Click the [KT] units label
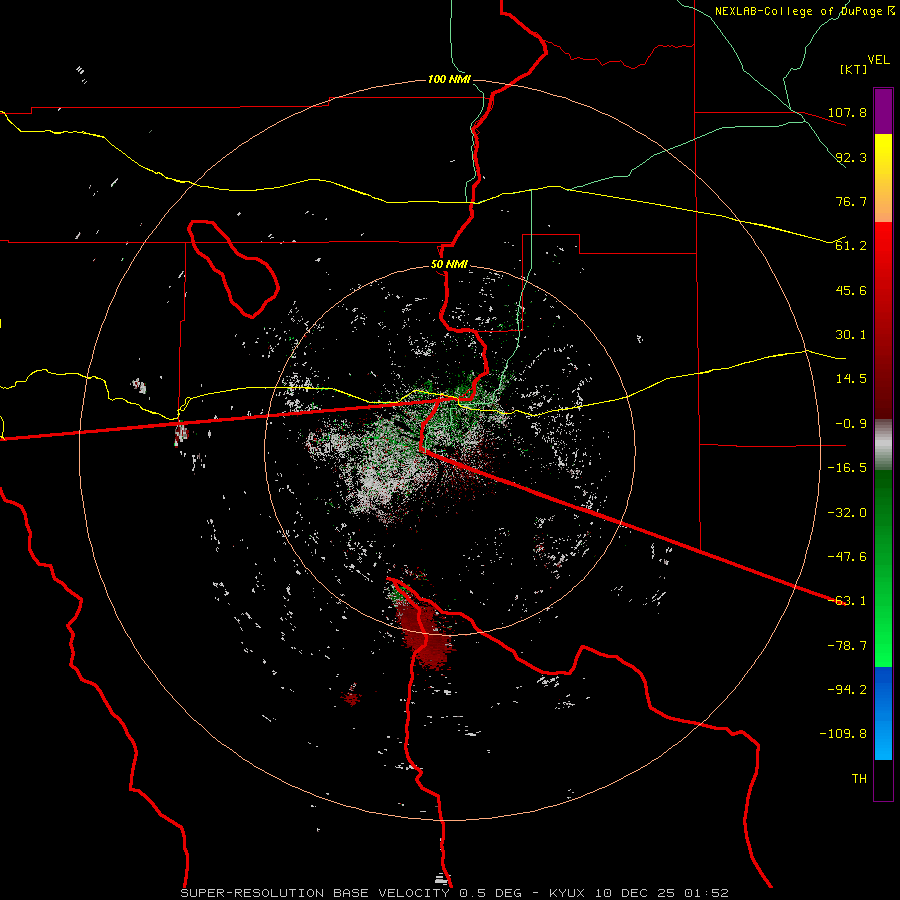The width and height of the screenshot is (900, 900). pos(854,69)
